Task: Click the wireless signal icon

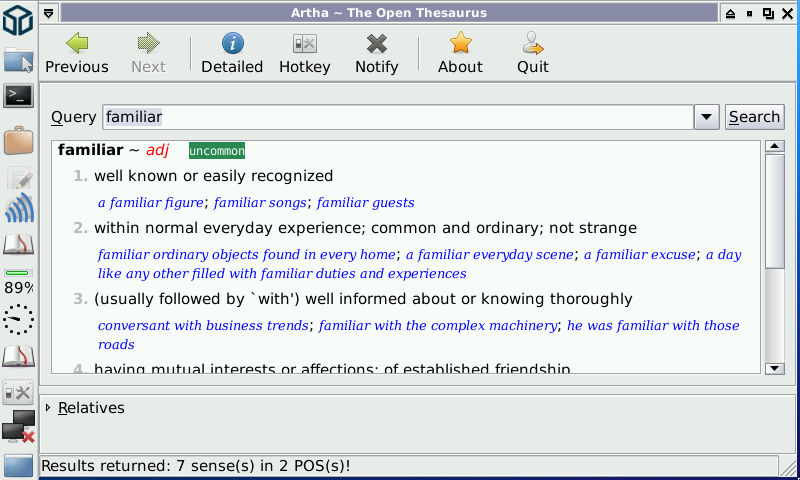Action: coord(19,208)
